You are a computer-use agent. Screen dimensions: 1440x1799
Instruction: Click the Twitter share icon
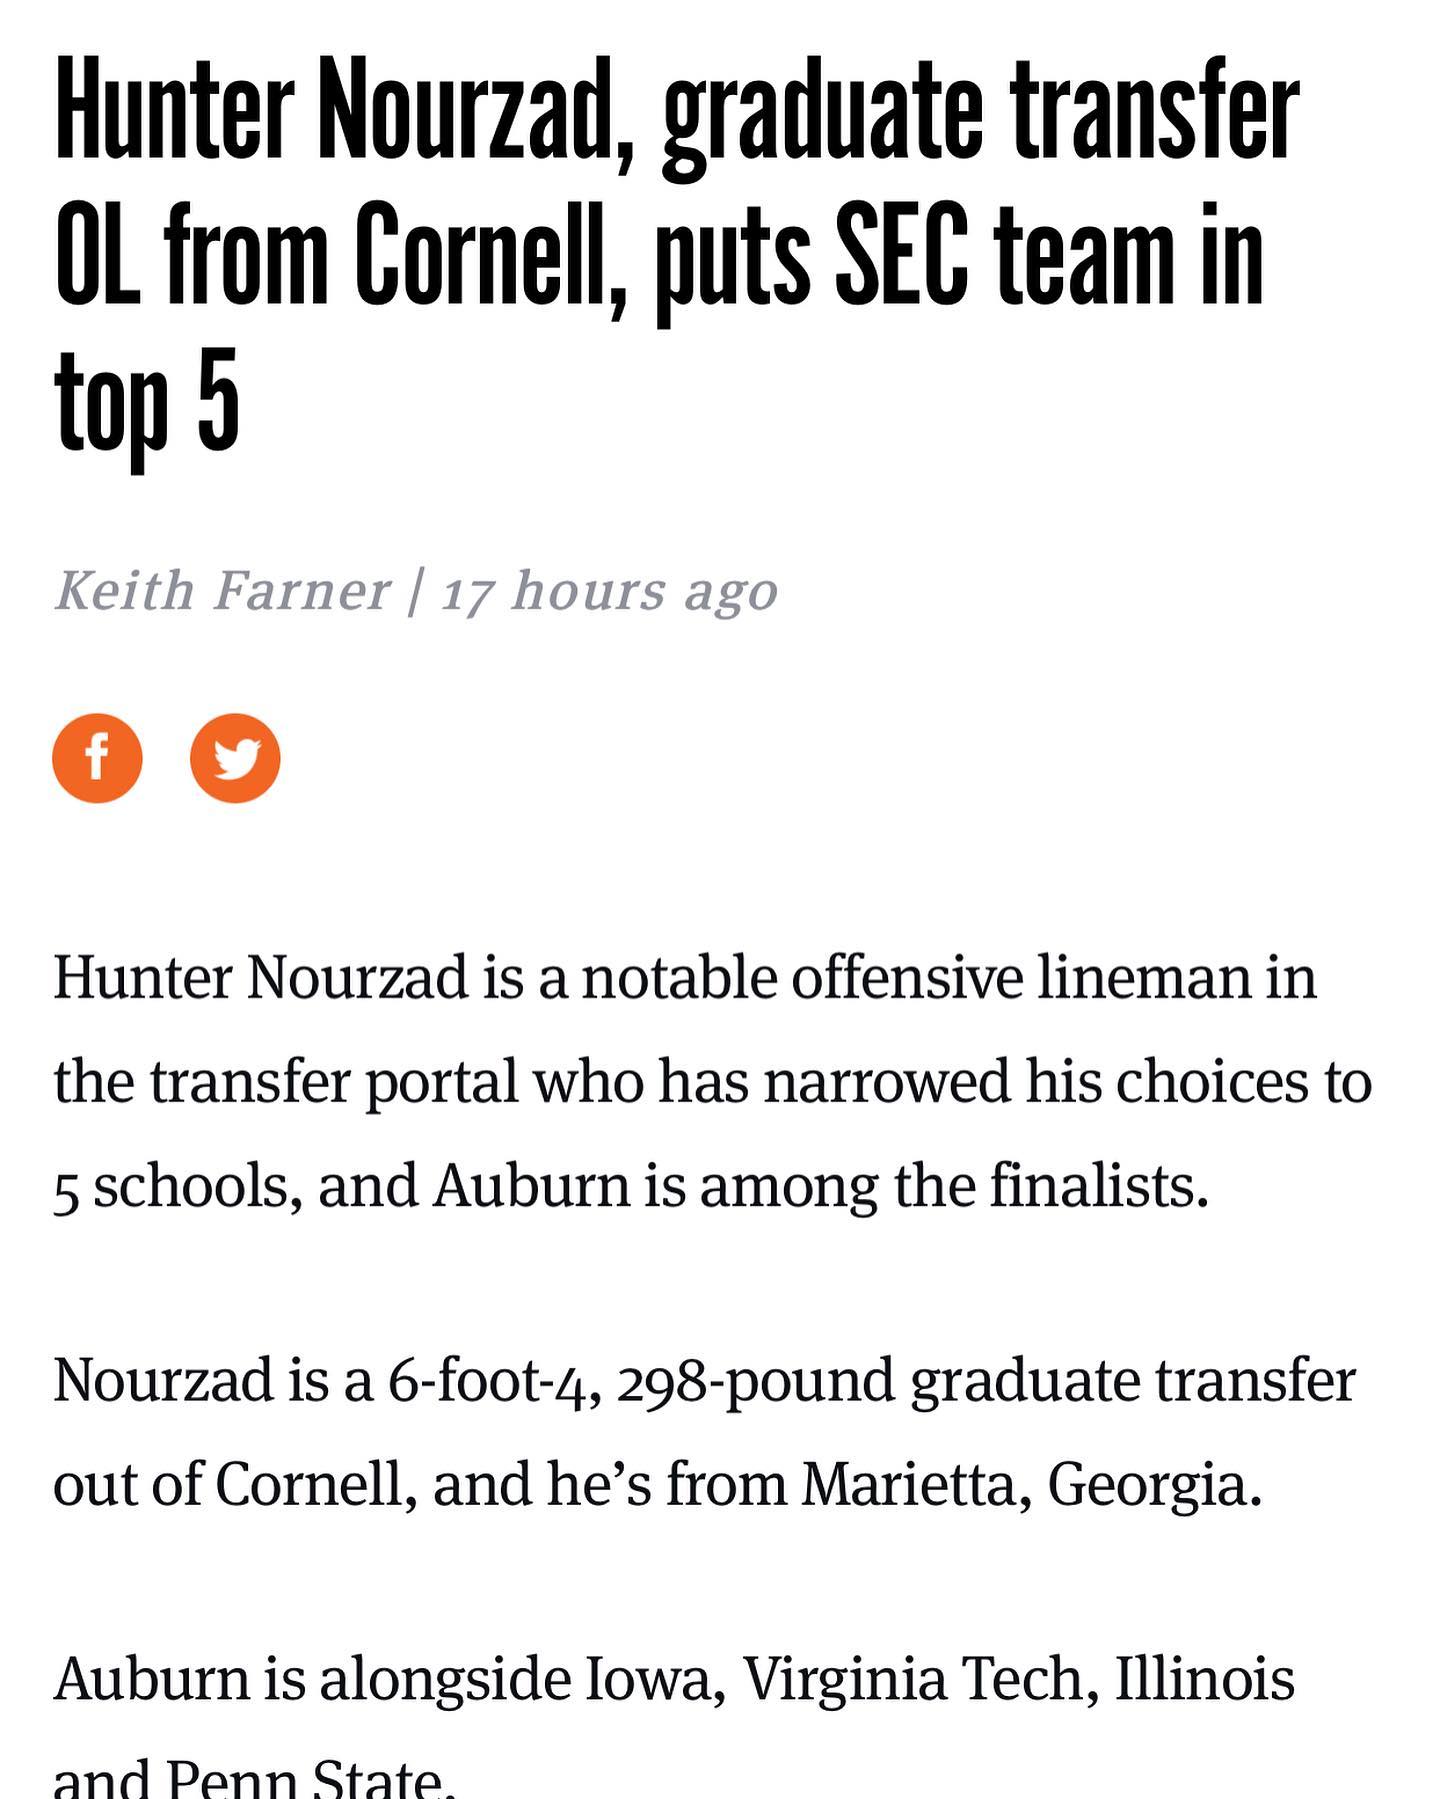[235, 758]
